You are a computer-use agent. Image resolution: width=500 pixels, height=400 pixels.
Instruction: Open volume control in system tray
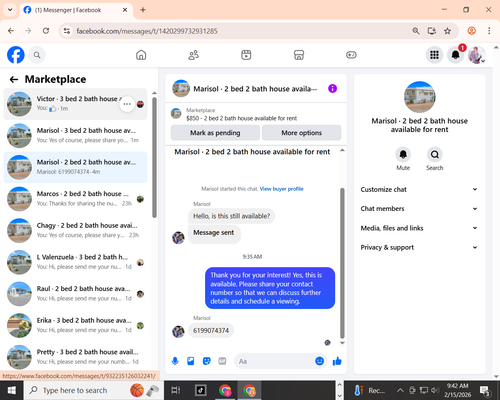click(434, 390)
